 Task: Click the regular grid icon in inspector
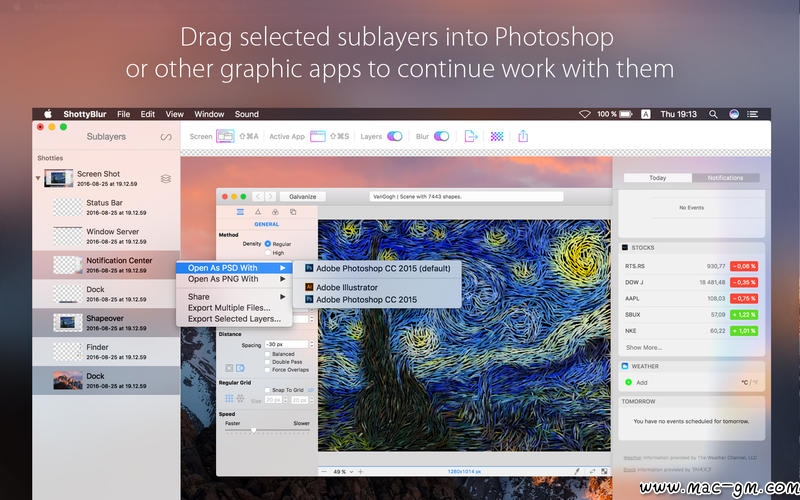coord(229,398)
